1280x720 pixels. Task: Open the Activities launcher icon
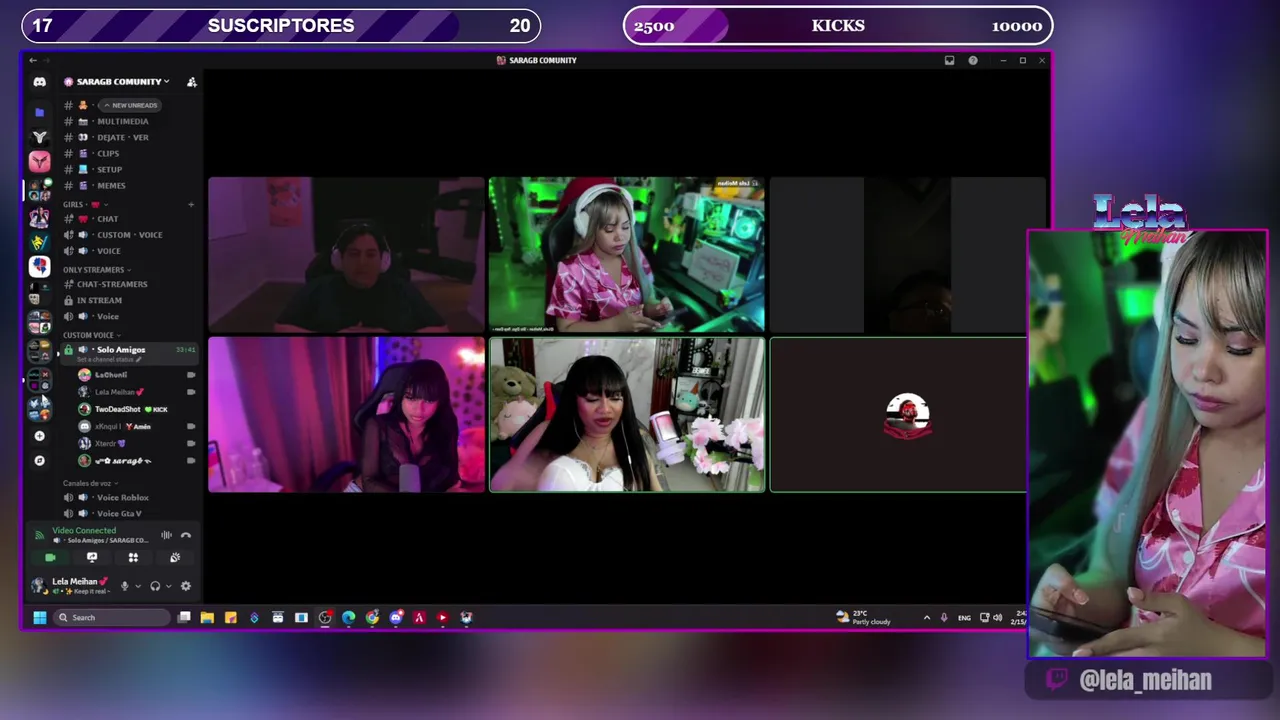[133, 557]
